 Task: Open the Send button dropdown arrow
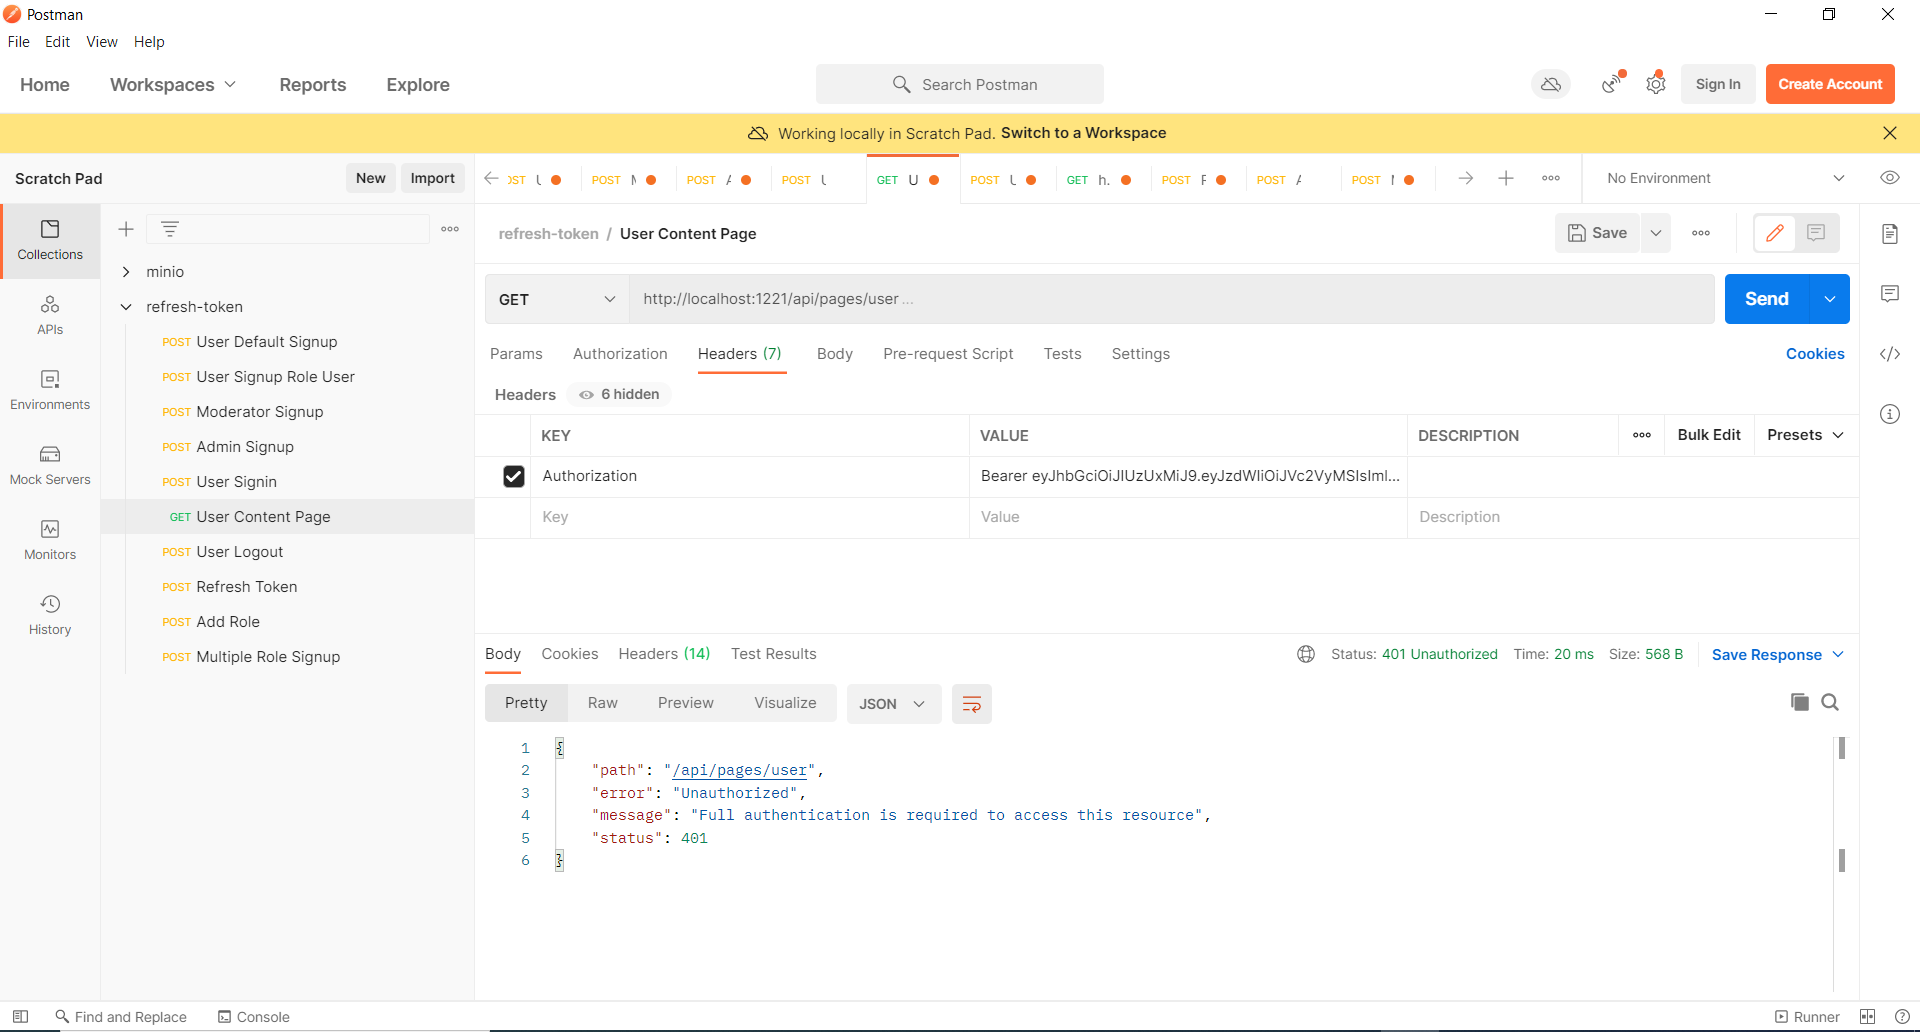tap(1829, 299)
